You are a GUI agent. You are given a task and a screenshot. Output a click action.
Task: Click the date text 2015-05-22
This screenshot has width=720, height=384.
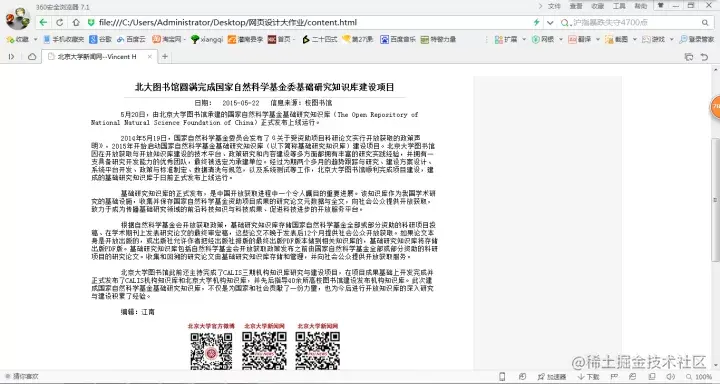pos(241,103)
